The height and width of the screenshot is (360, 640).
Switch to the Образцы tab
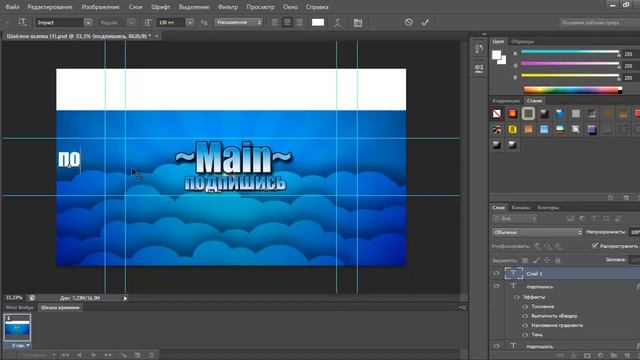(522, 41)
